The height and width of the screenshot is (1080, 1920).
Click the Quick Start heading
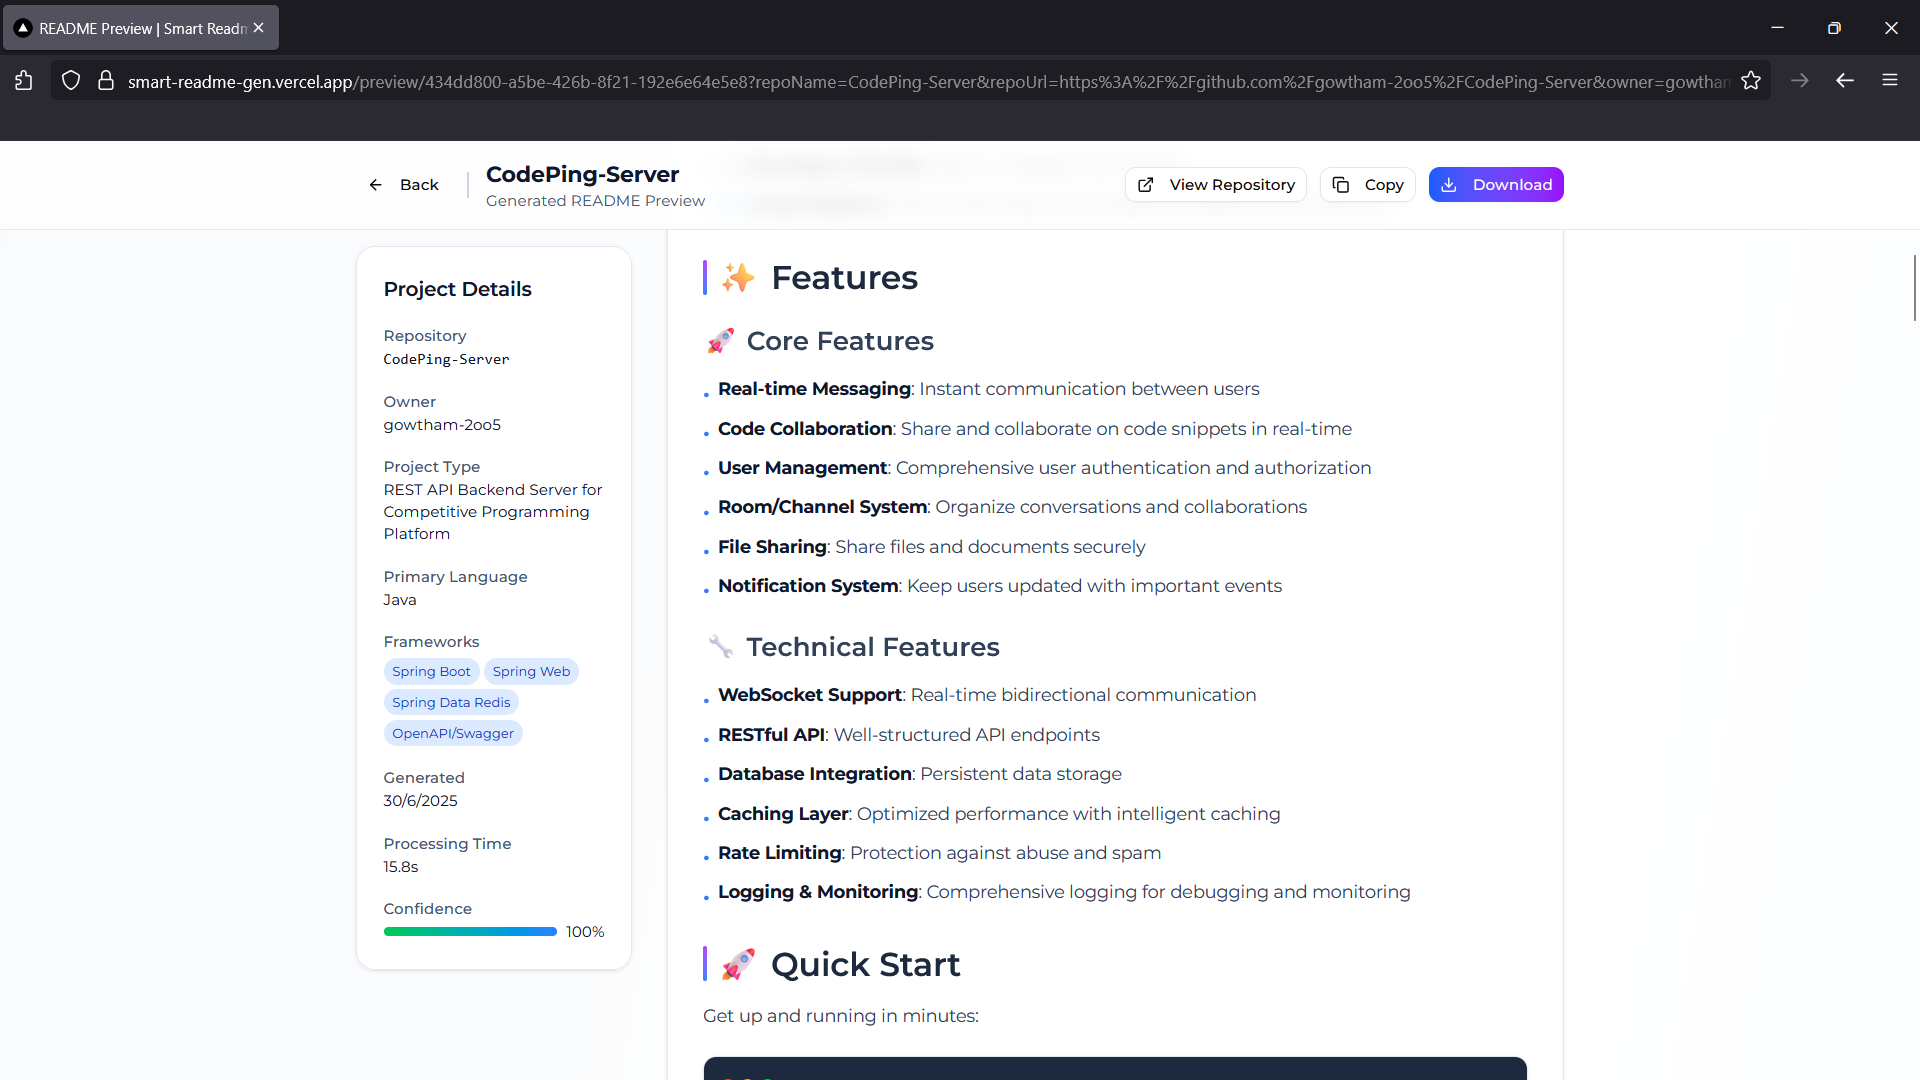865,965
